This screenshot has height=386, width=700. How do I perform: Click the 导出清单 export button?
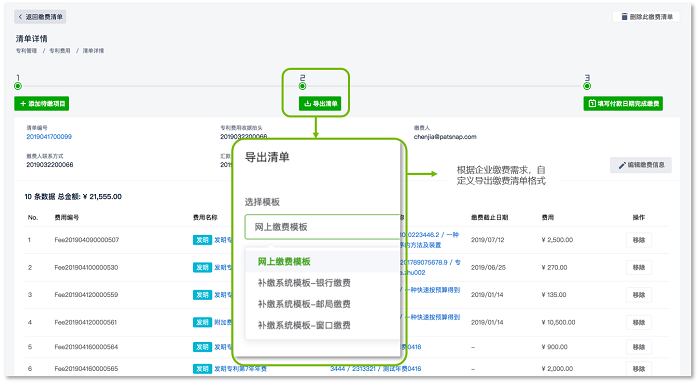[x=320, y=104]
